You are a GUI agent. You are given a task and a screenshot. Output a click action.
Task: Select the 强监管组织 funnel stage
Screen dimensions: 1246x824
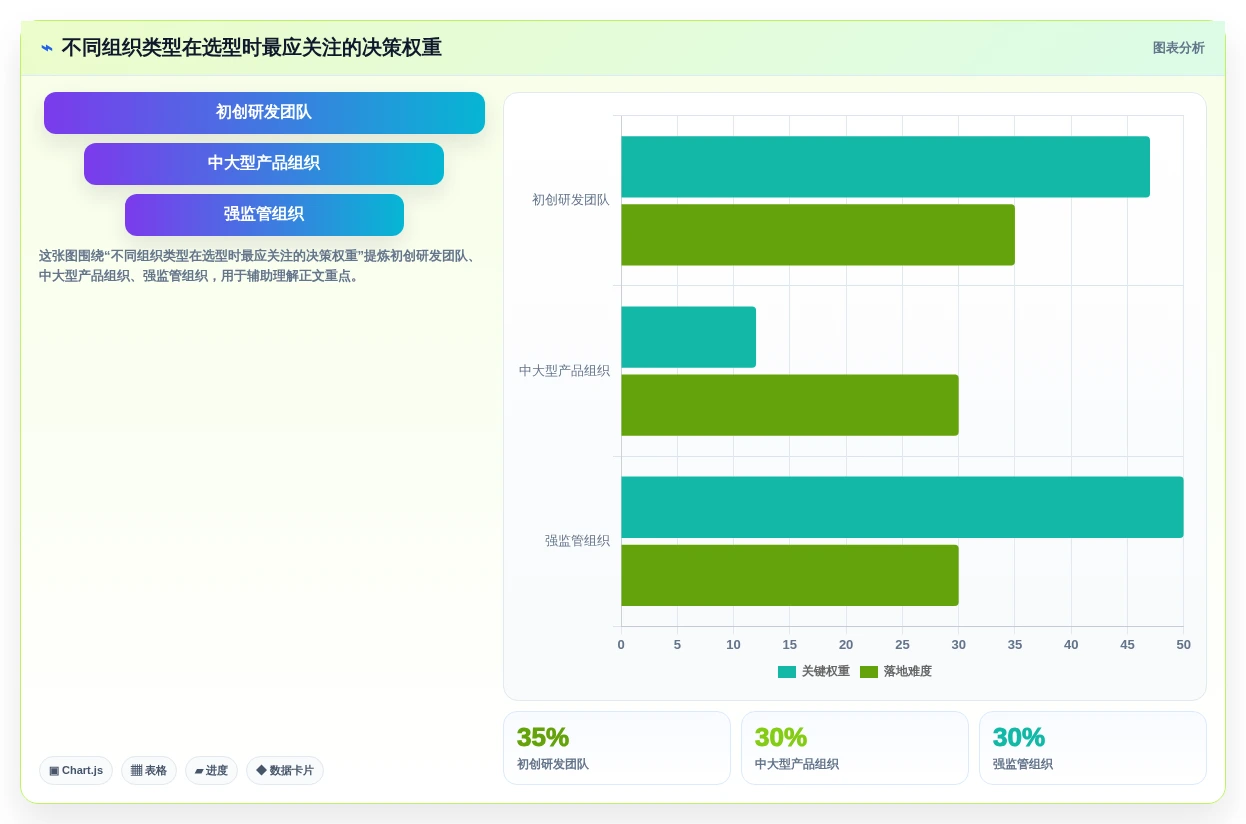click(x=264, y=215)
